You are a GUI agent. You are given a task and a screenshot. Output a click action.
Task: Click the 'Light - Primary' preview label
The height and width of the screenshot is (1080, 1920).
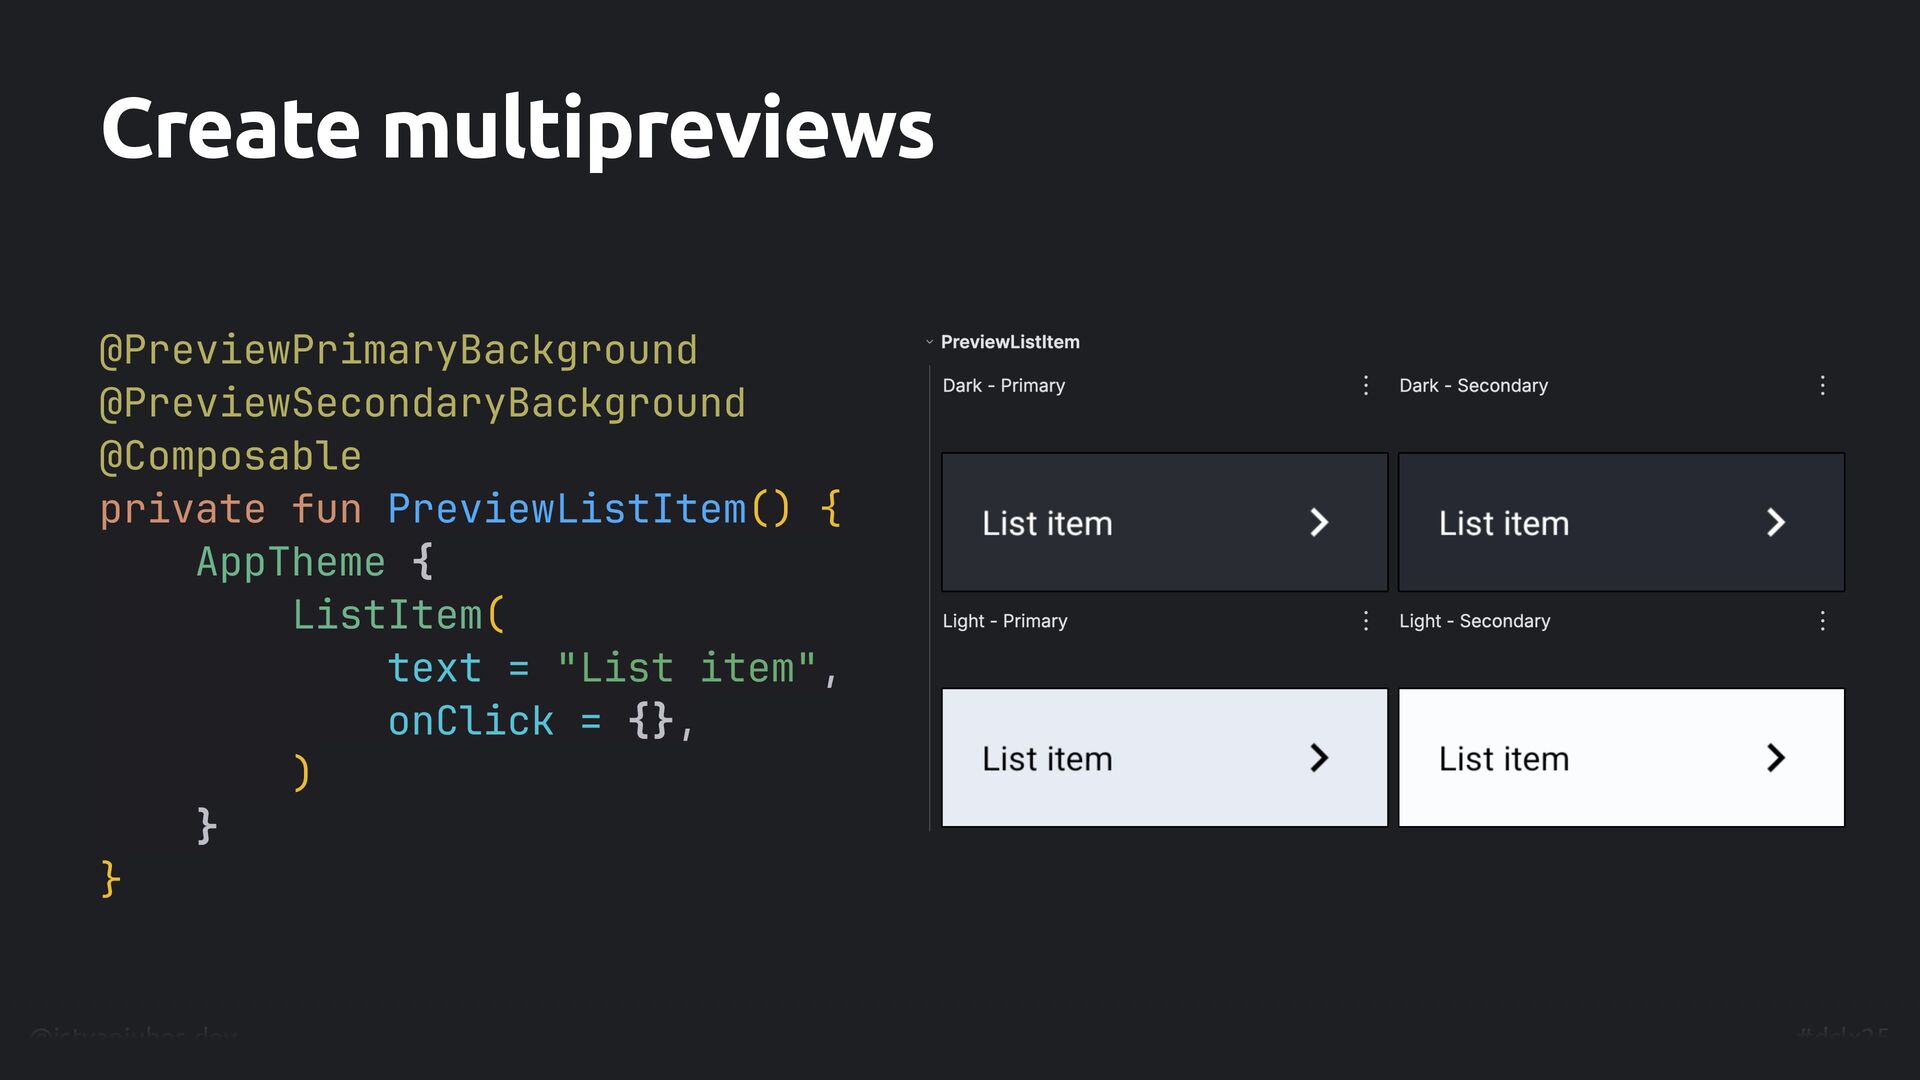(1005, 621)
